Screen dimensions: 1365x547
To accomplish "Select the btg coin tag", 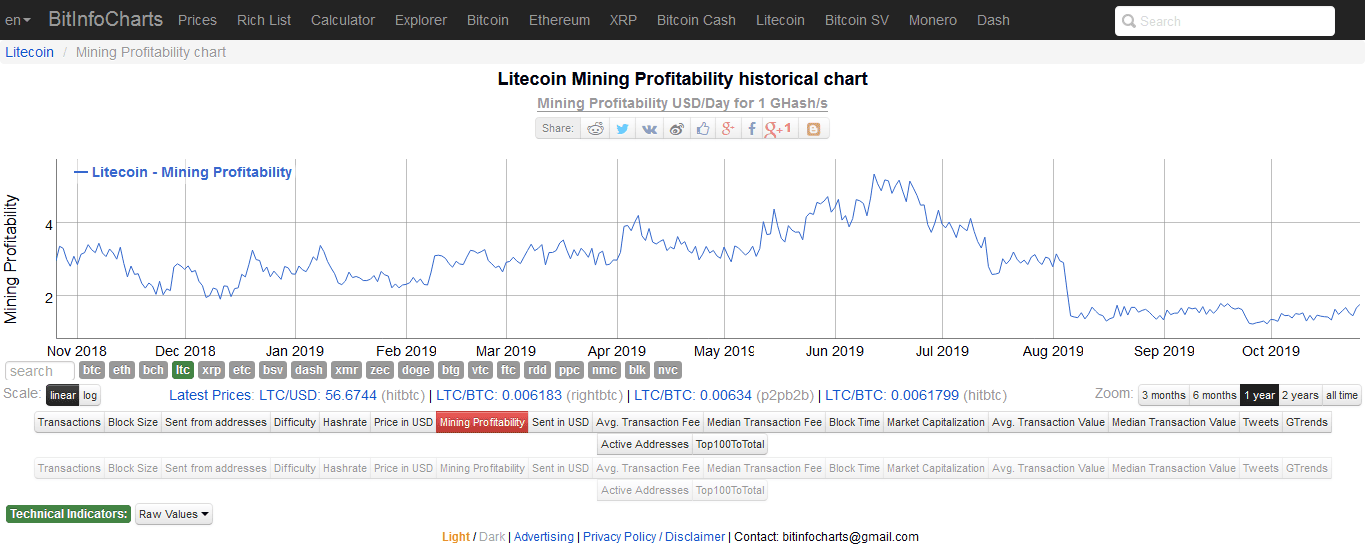I will pos(451,370).
